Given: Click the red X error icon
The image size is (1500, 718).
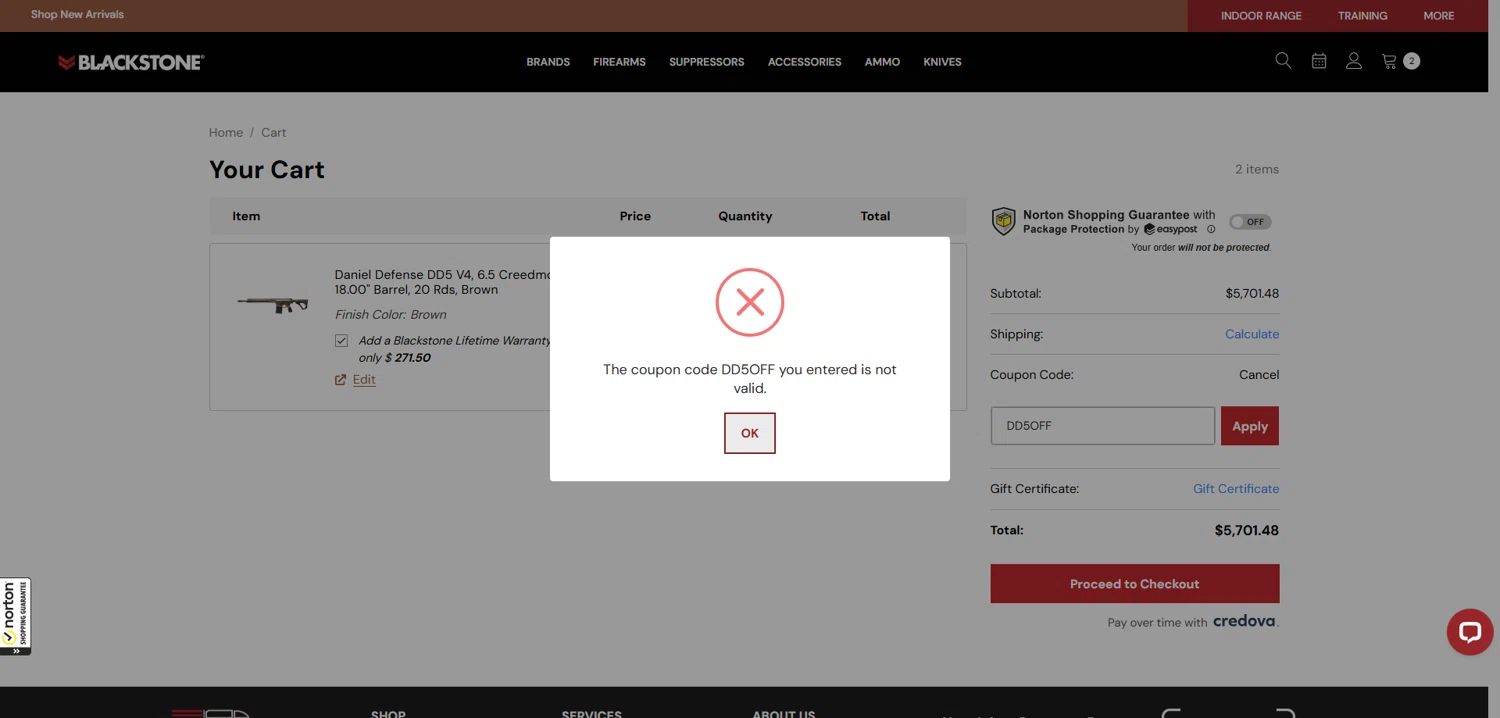Looking at the screenshot, I should click(750, 302).
